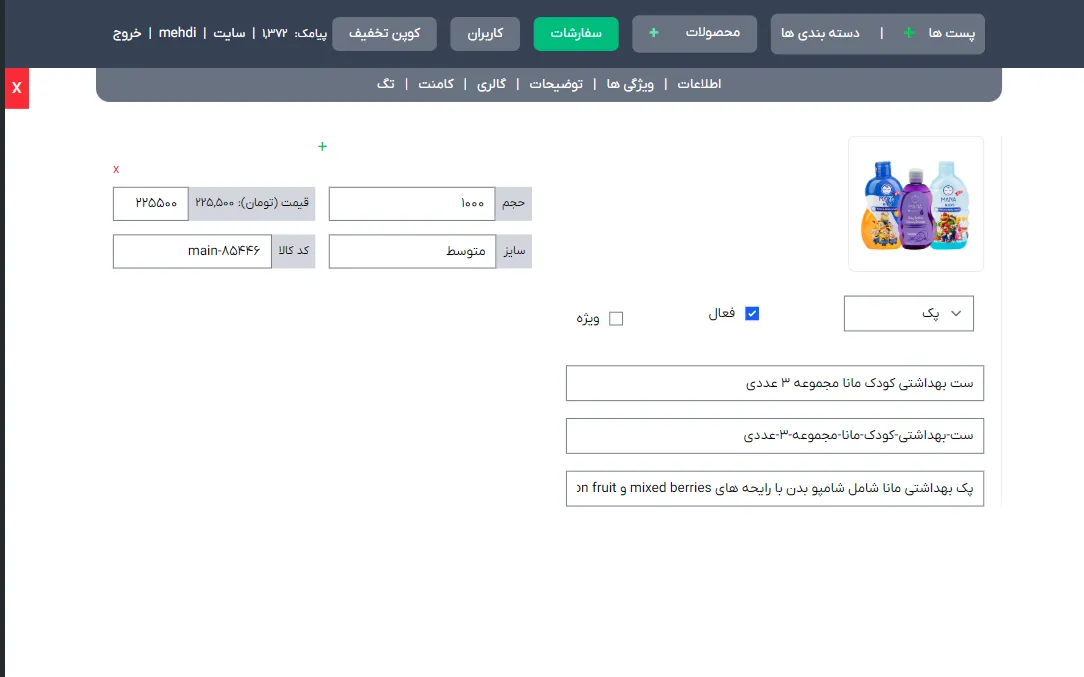Close the panel with the red X button
Image resolution: width=1084 pixels, height=677 pixels.
tap(17, 88)
